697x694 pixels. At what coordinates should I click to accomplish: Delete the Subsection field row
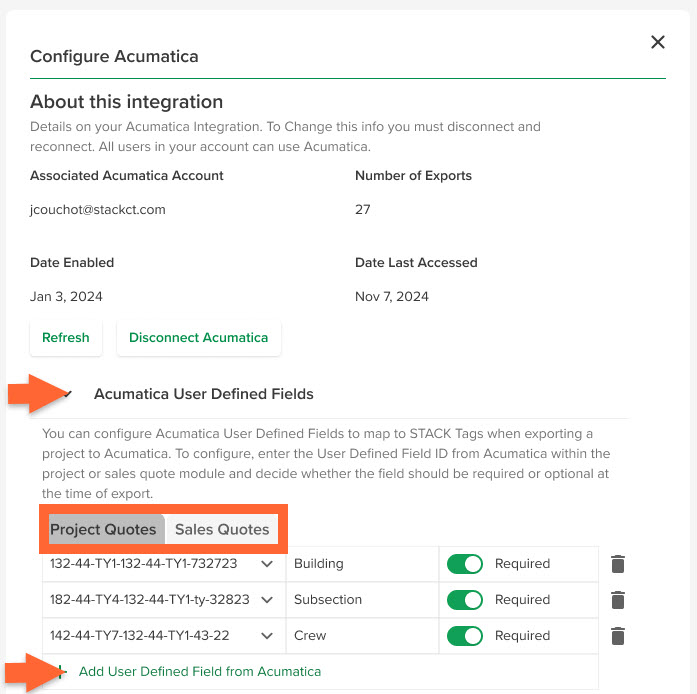(617, 600)
